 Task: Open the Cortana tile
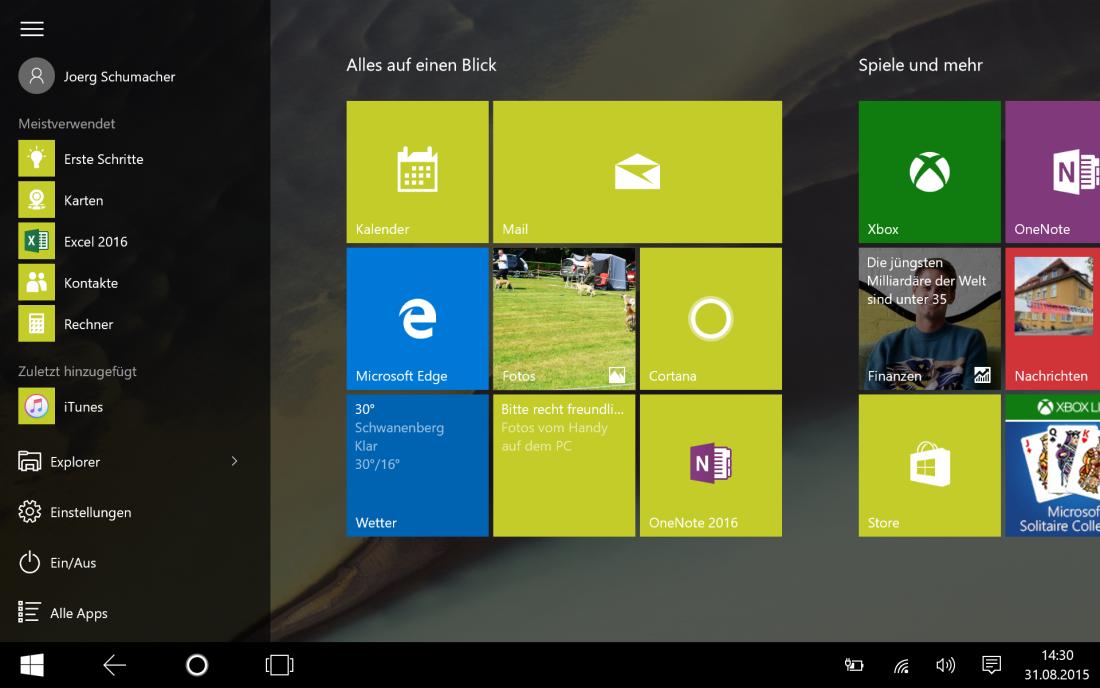point(710,319)
